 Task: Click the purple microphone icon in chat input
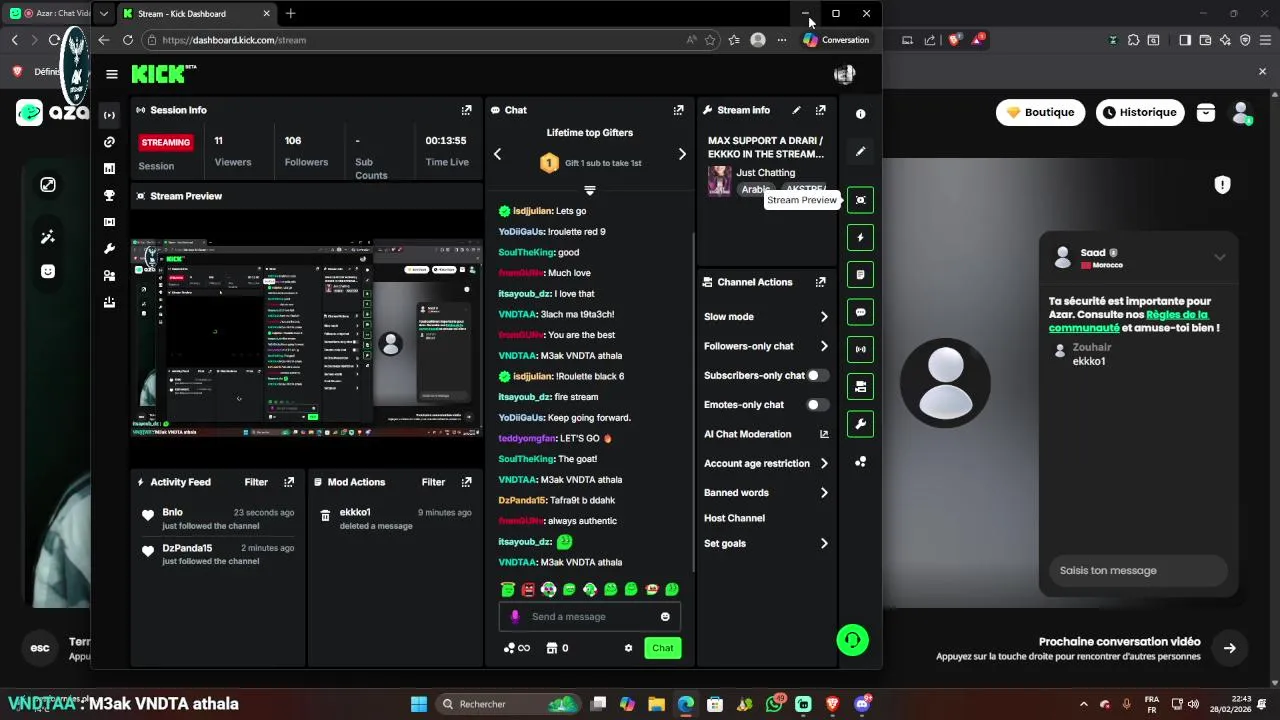tap(515, 617)
